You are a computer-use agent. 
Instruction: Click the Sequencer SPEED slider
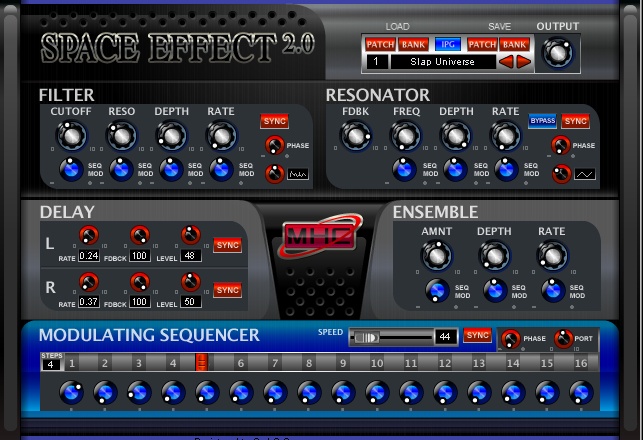tap(390, 337)
